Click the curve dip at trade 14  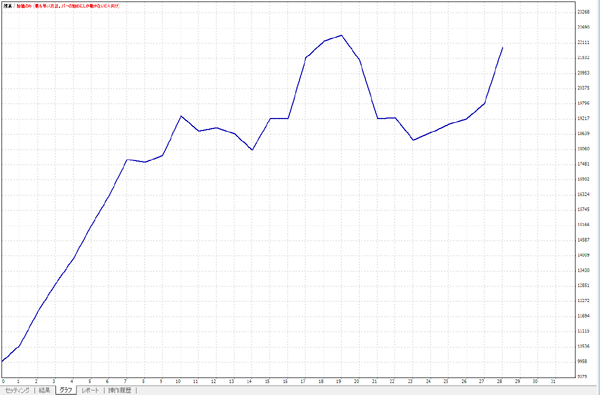[252, 150]
